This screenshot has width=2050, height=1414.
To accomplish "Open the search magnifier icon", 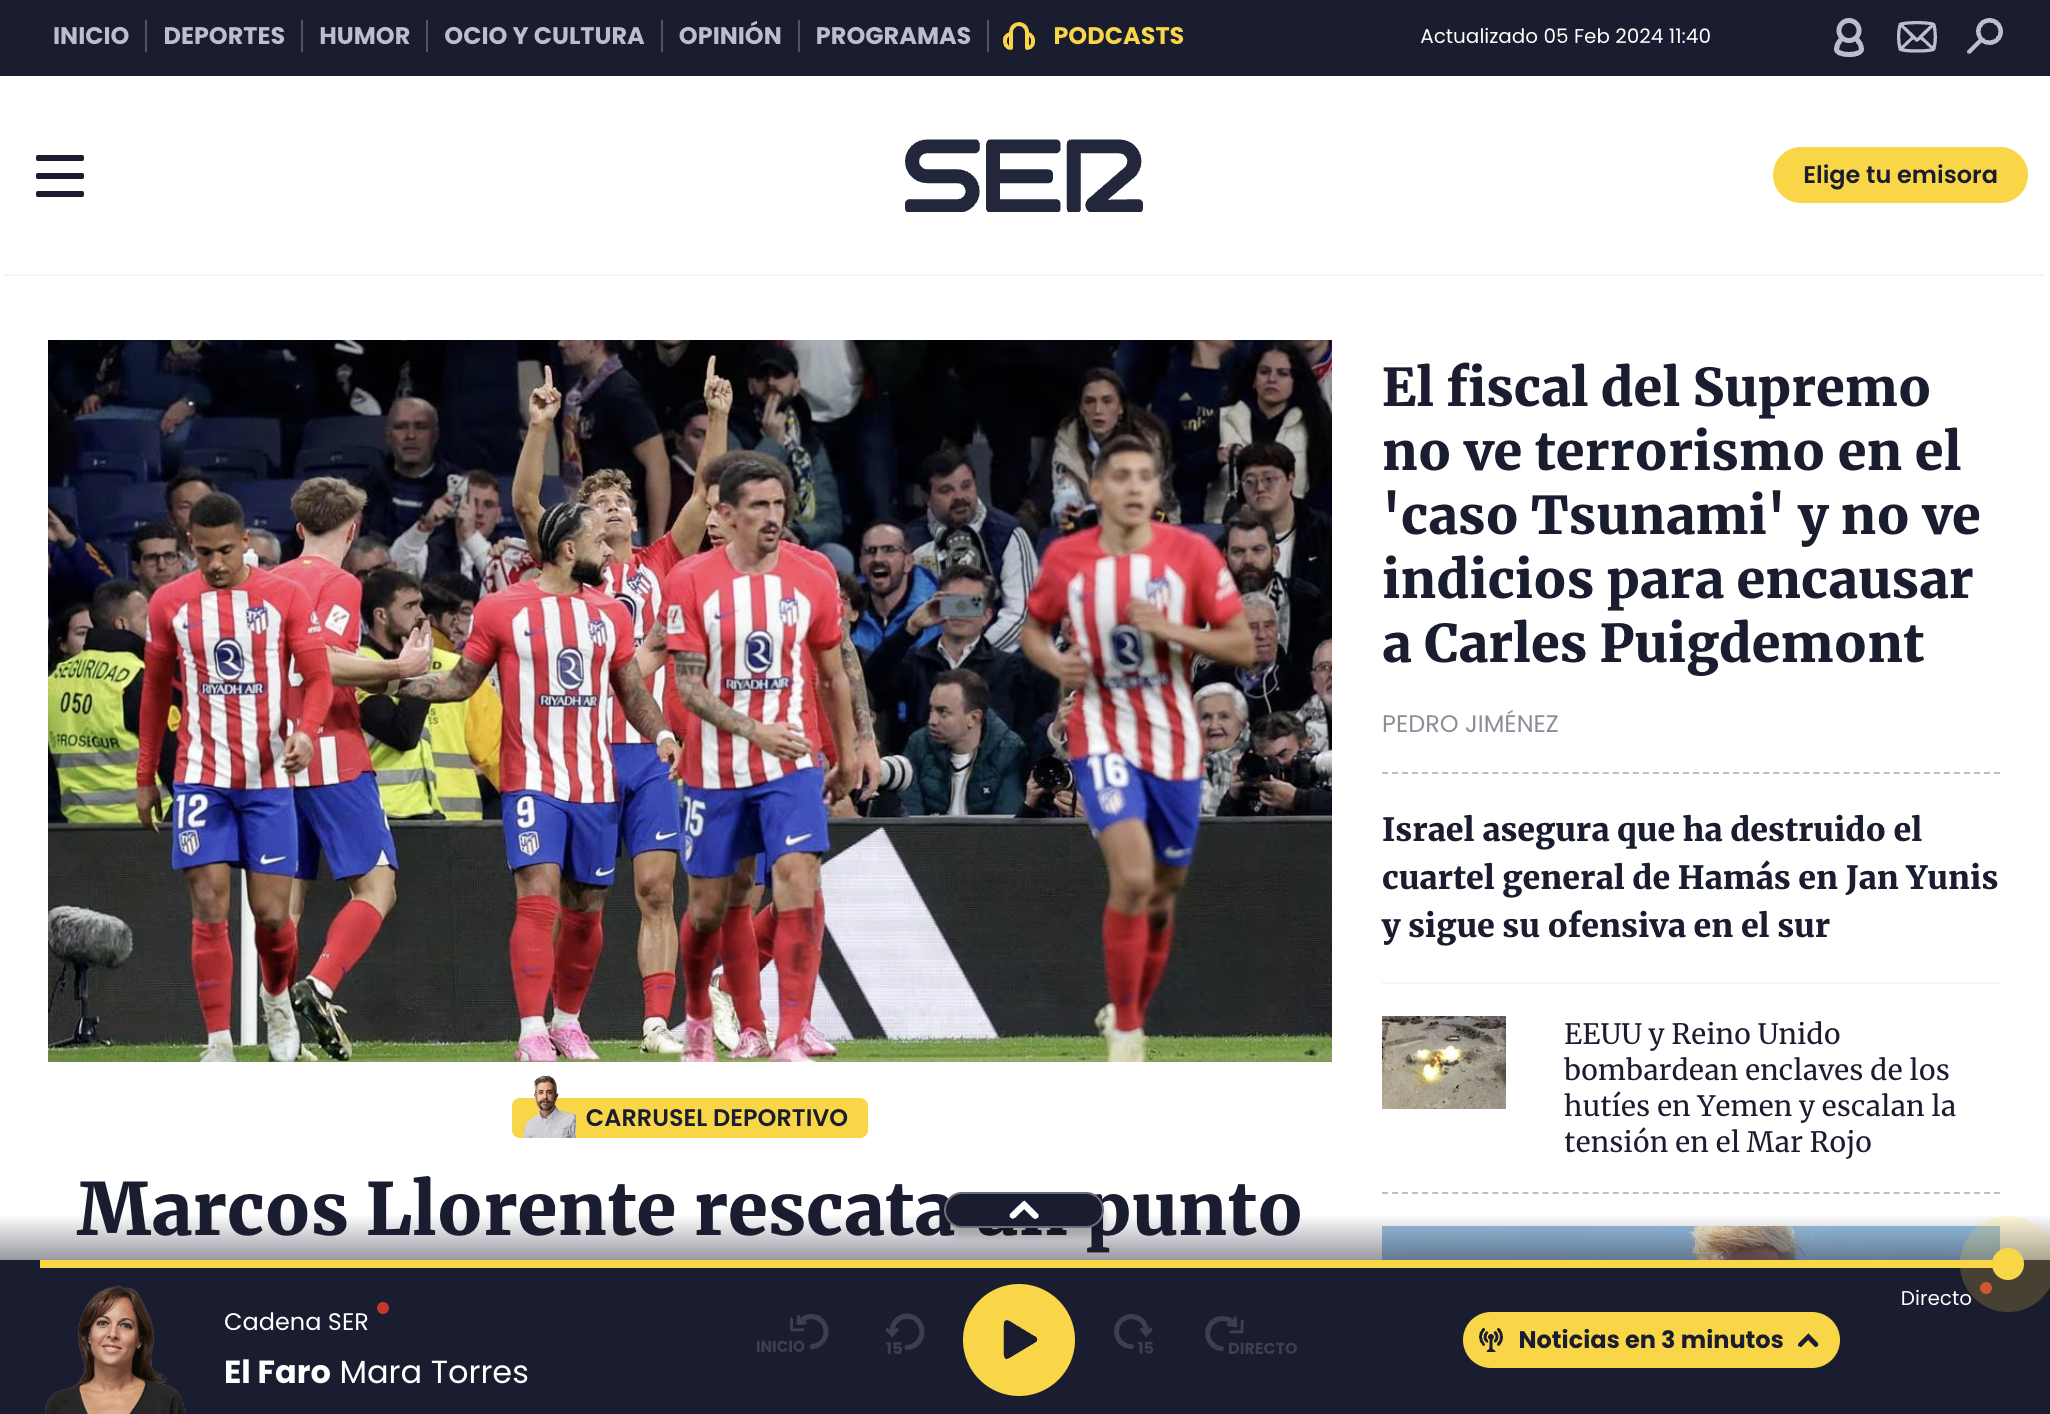I will (1985, 36).
